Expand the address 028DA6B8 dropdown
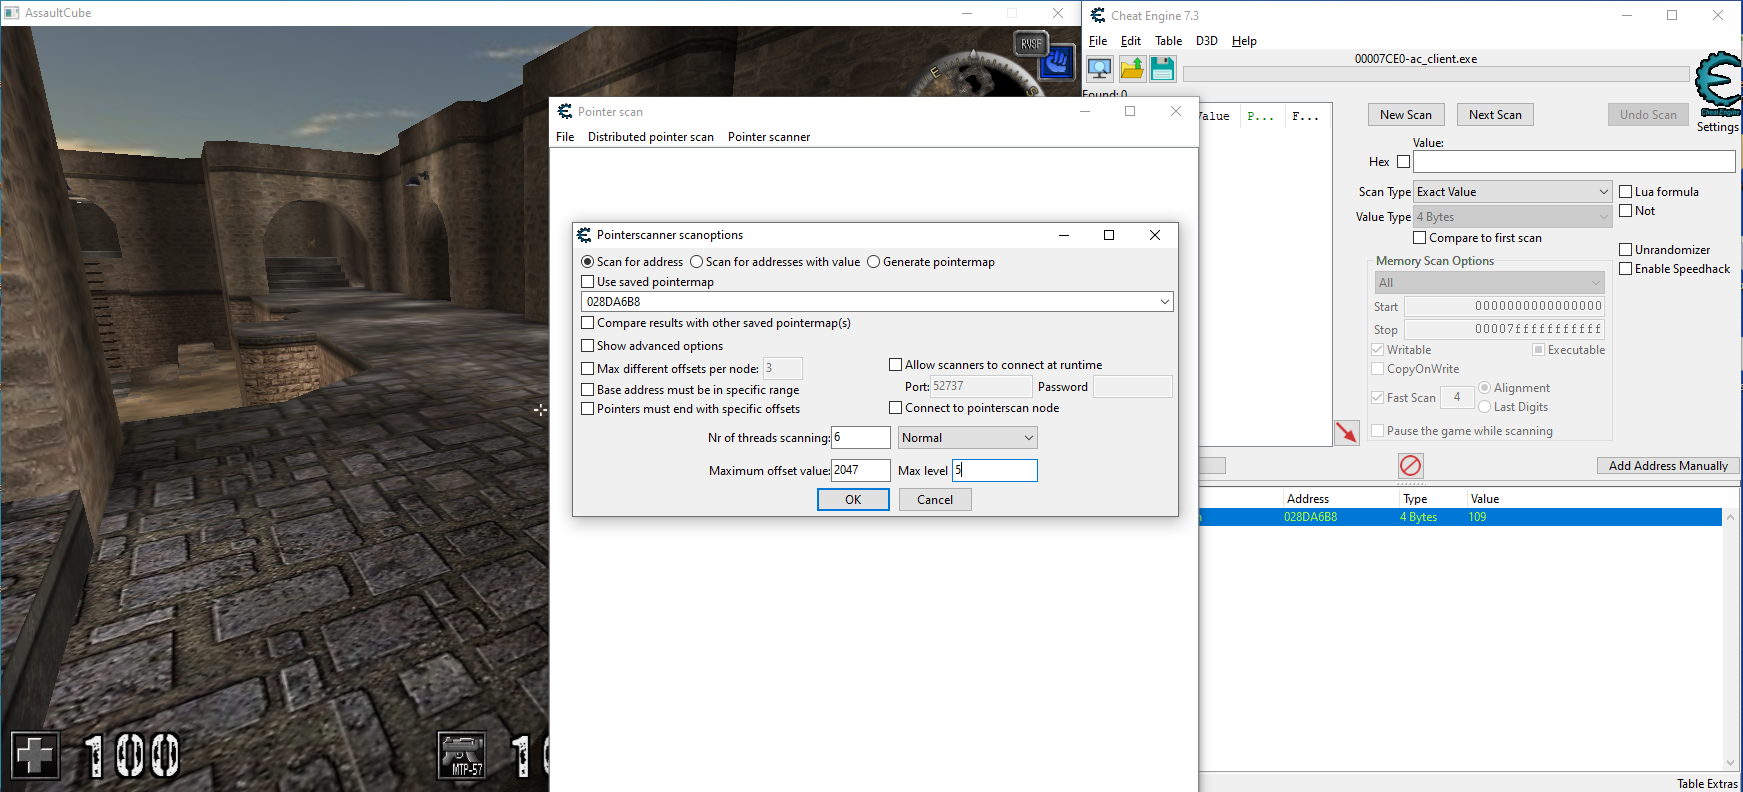This screenshot has height=792, width=1743. tap(1165, 302)
